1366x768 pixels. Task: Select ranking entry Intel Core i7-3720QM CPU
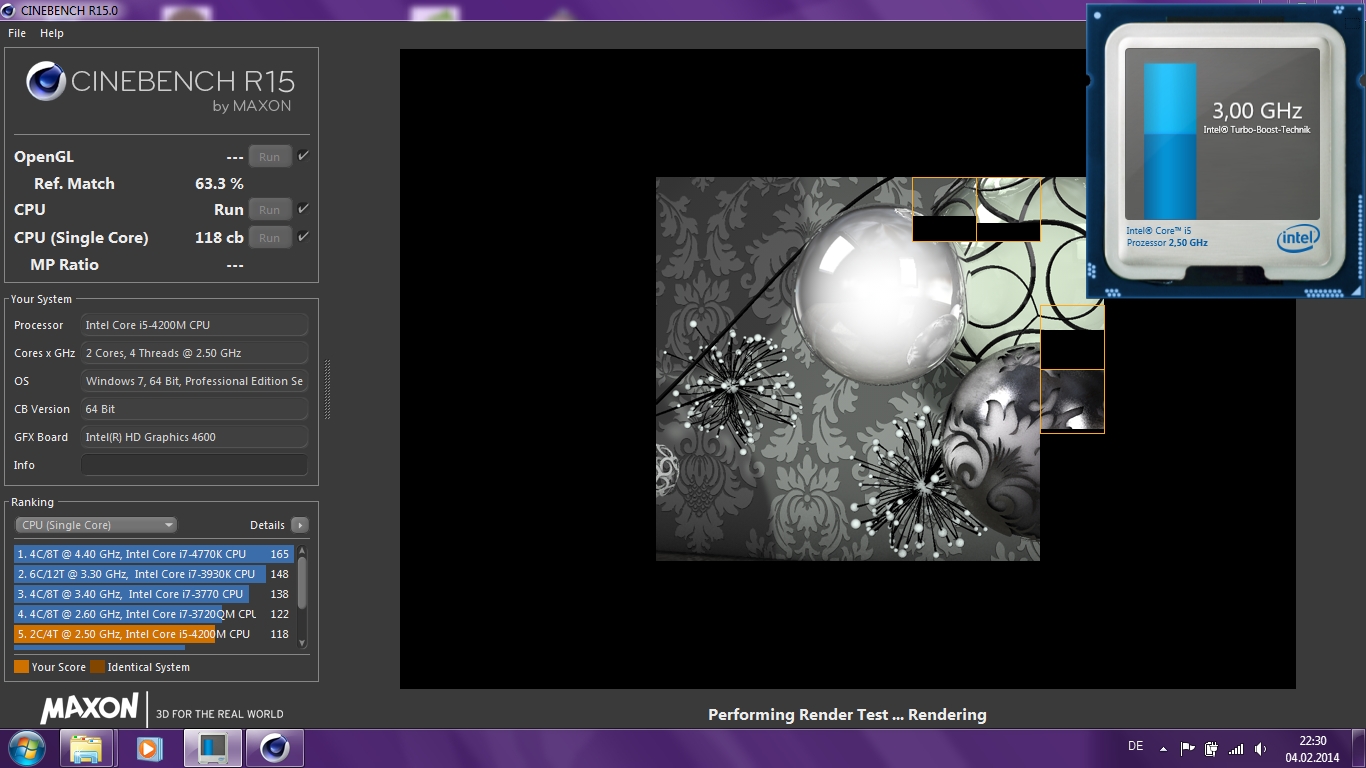pos(153,614)
